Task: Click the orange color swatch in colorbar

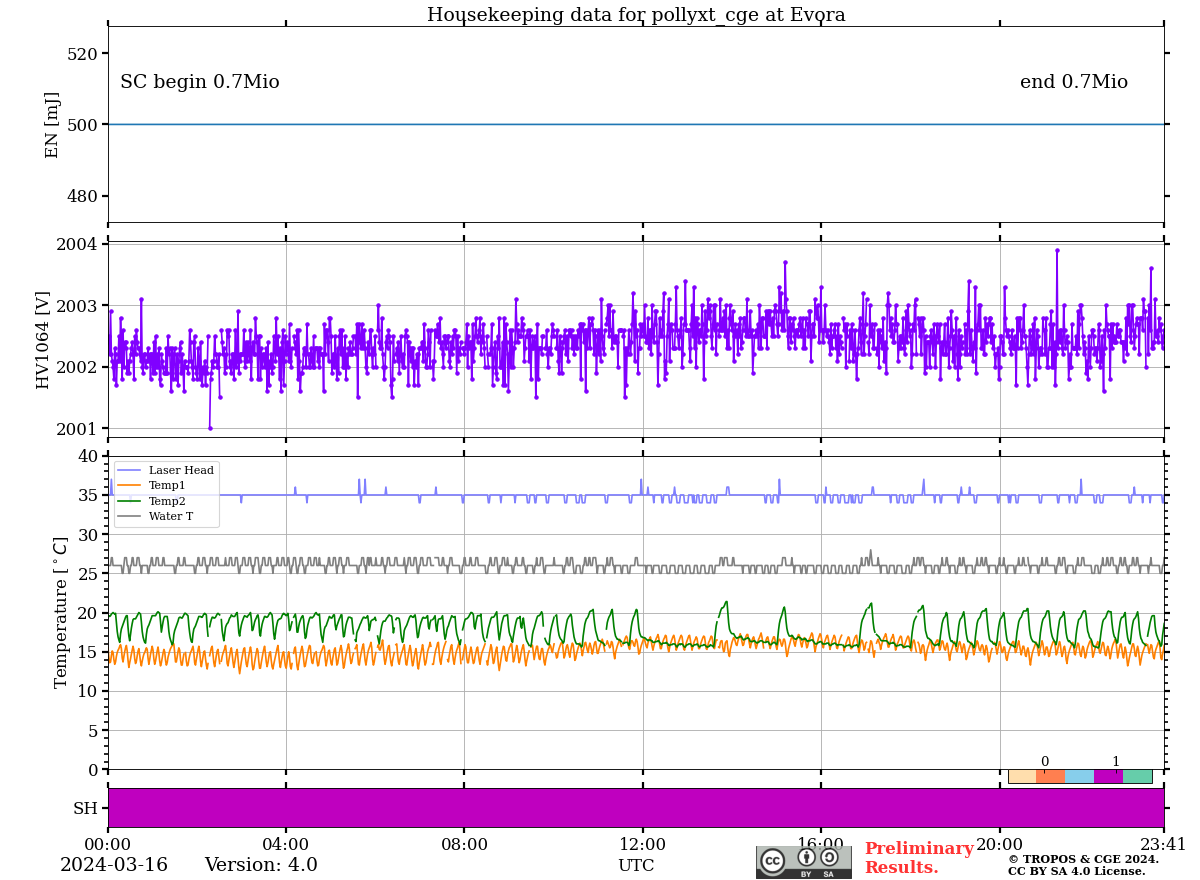Action: pos(1051,776)
